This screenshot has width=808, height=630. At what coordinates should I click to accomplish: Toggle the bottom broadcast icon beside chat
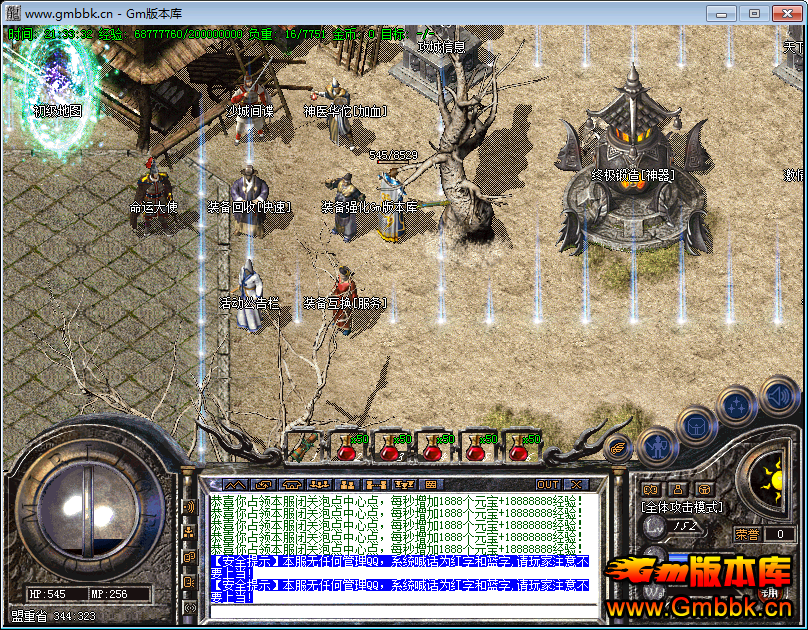pyautogui.click(x=189, y=607)
